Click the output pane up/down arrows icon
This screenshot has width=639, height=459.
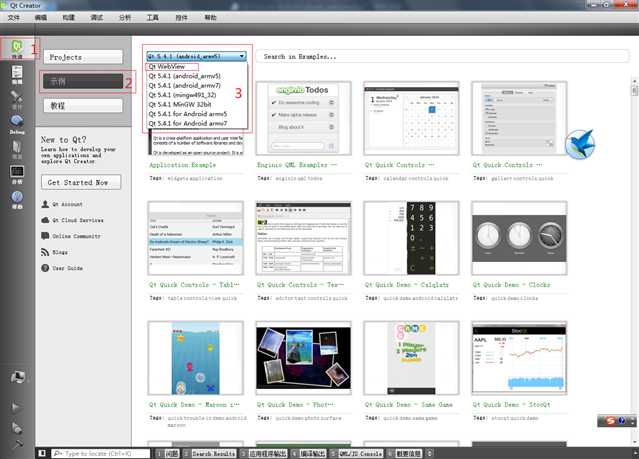[429, 453]
